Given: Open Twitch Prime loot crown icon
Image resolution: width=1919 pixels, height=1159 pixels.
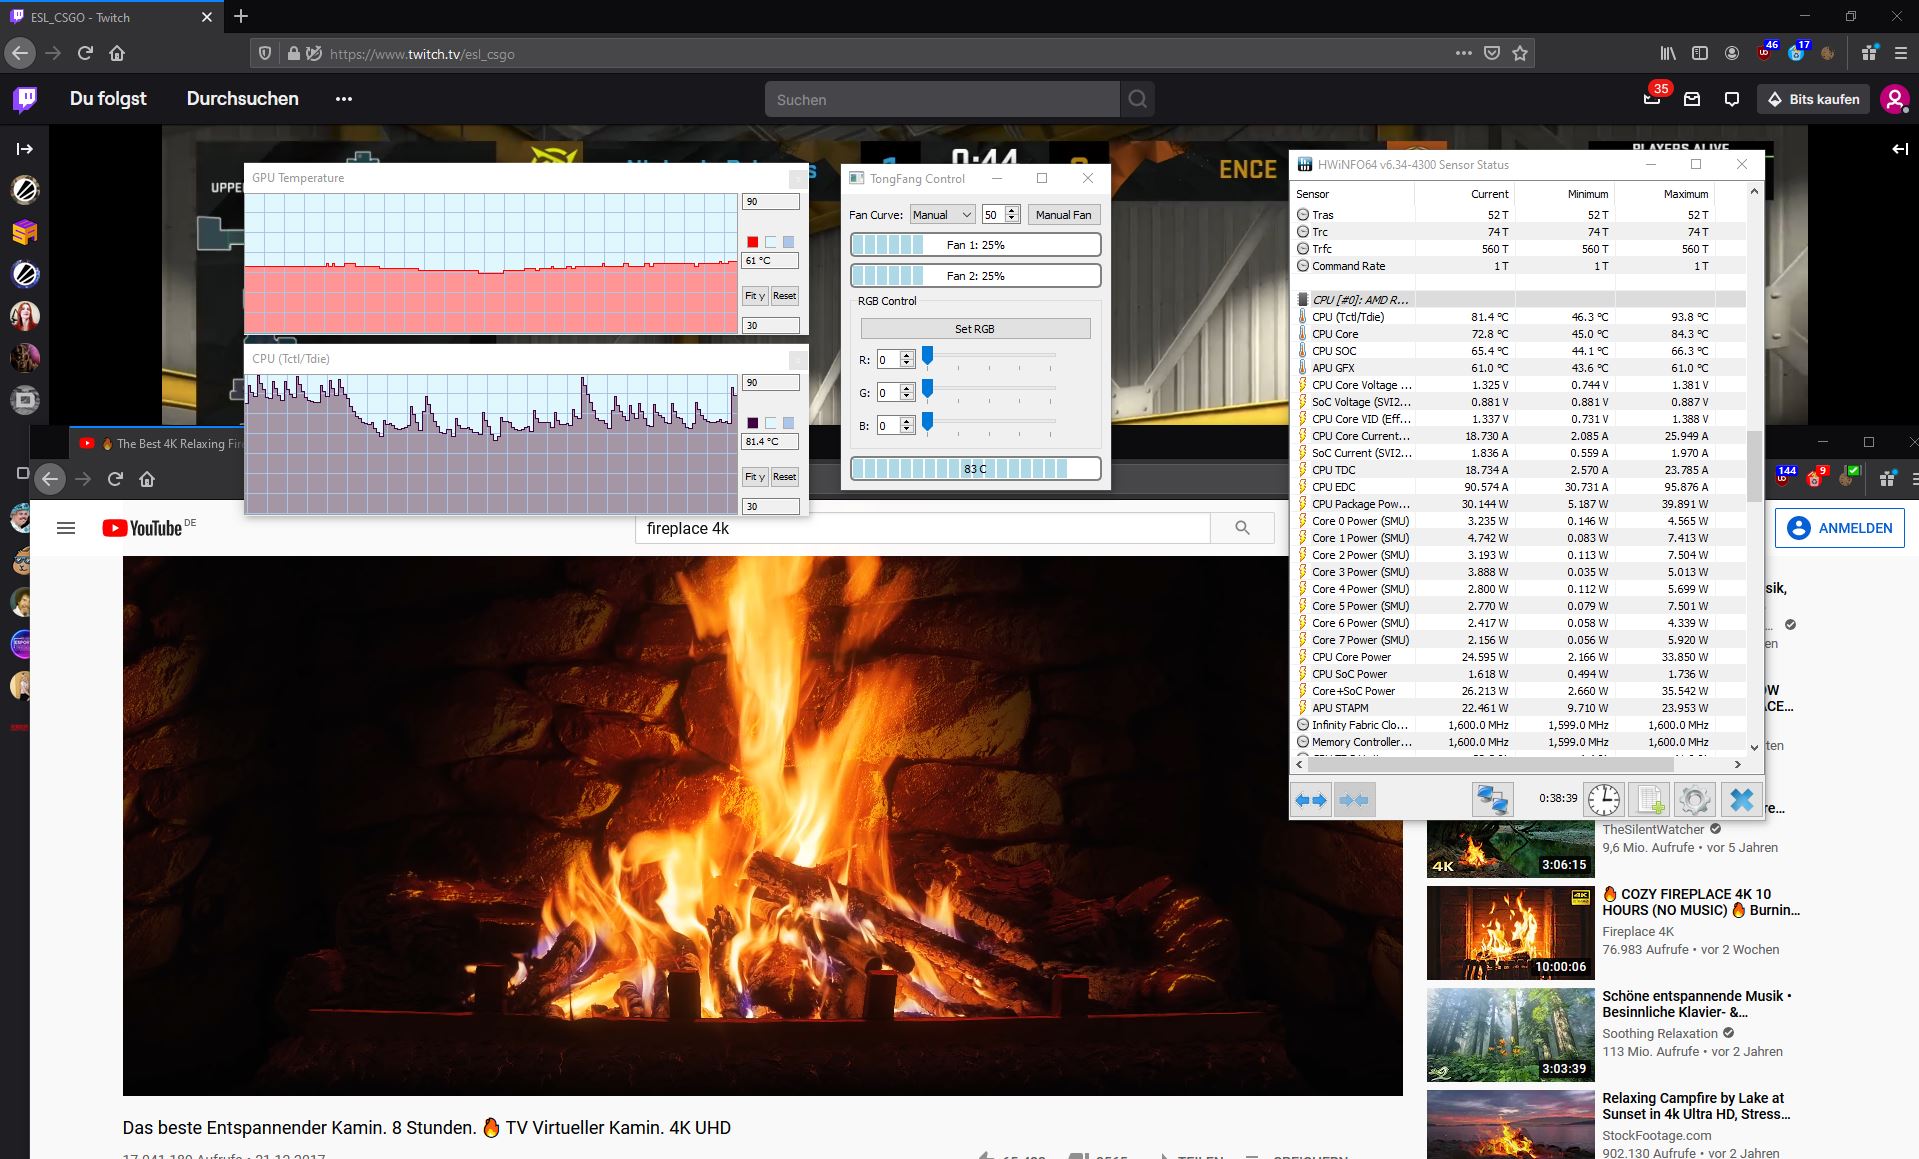Looking at the screenshot, I should tap(1651, 99).
